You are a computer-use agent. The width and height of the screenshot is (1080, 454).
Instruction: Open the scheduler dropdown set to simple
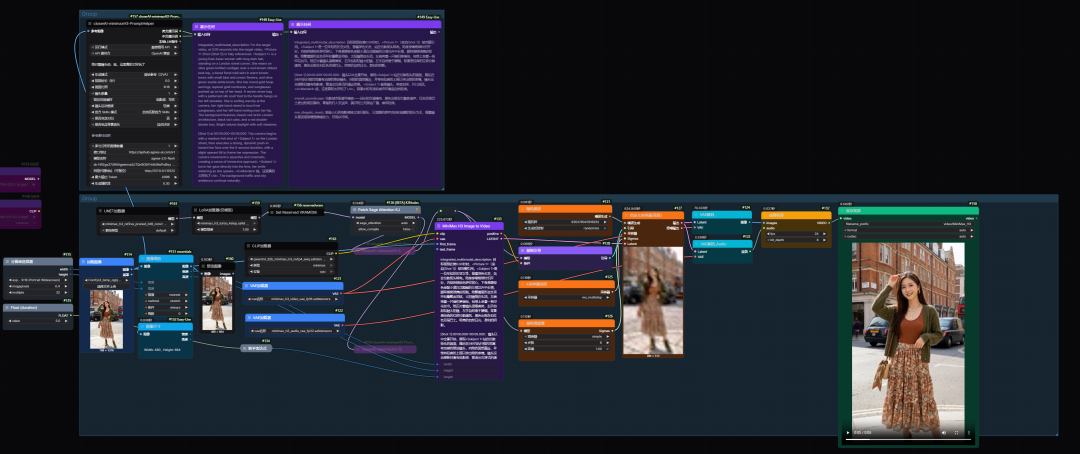pyautogui.click(x=566, y=337)
